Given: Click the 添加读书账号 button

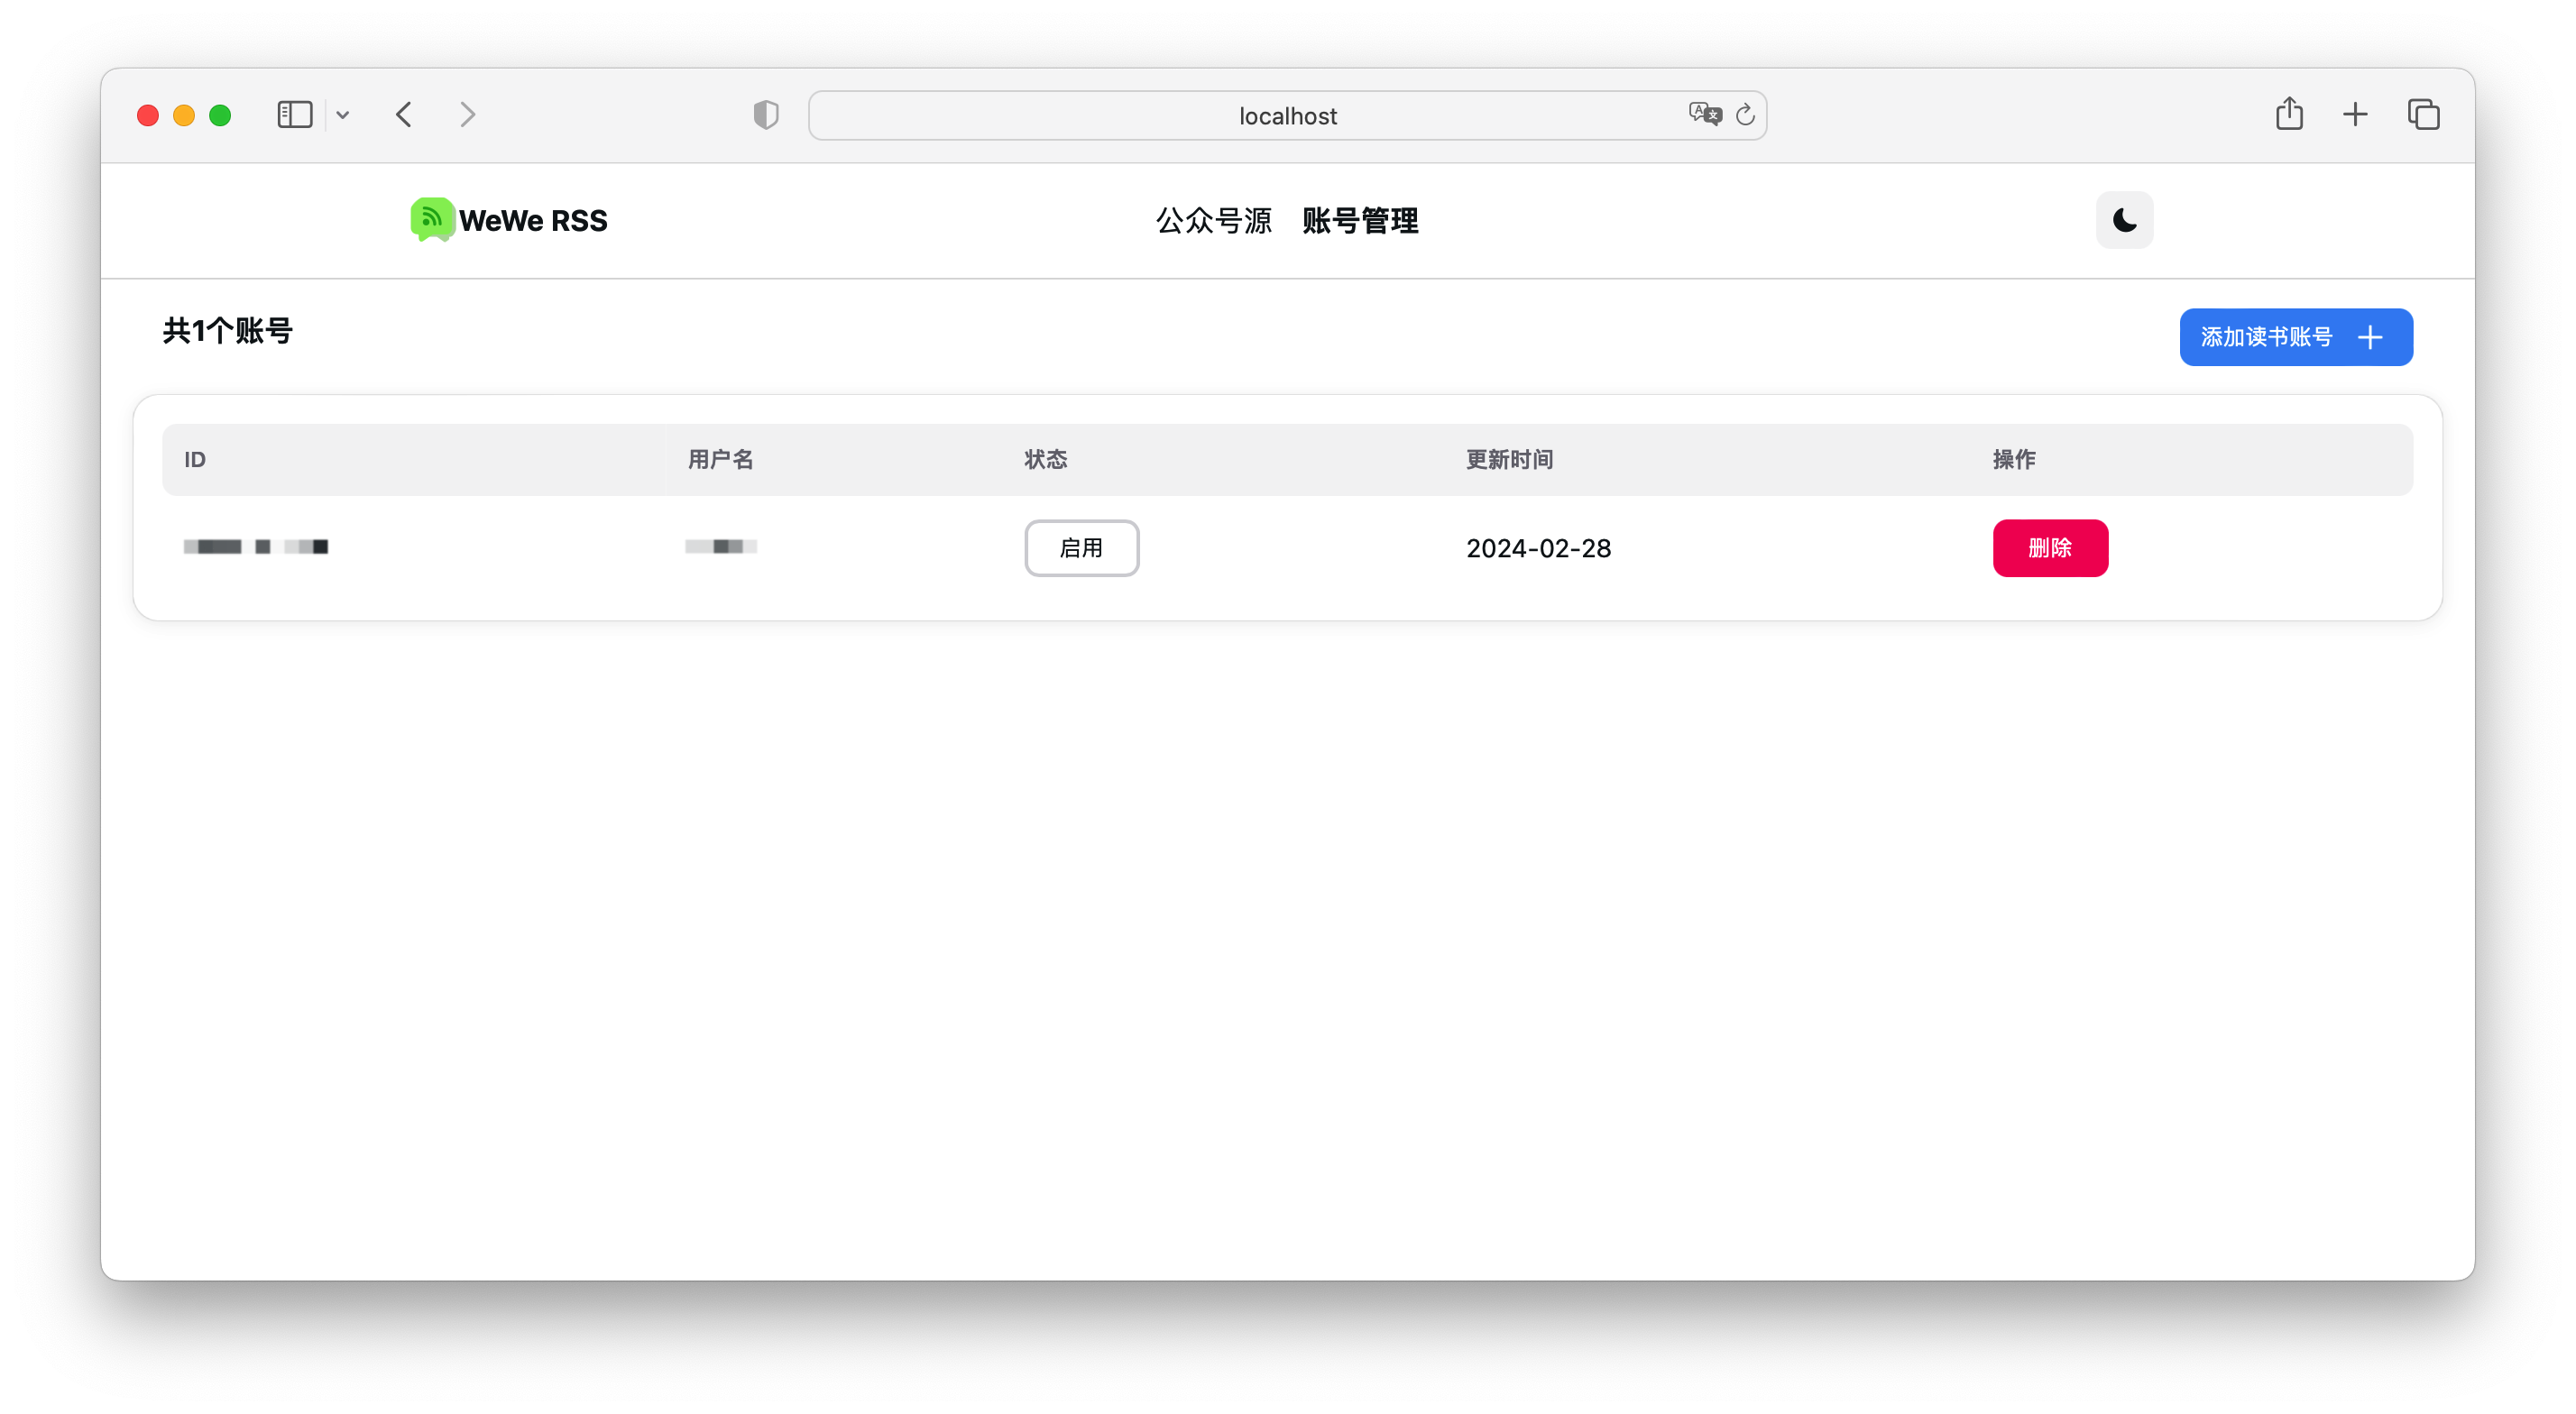Looking at the screenshot, I should click(2295, 337).
